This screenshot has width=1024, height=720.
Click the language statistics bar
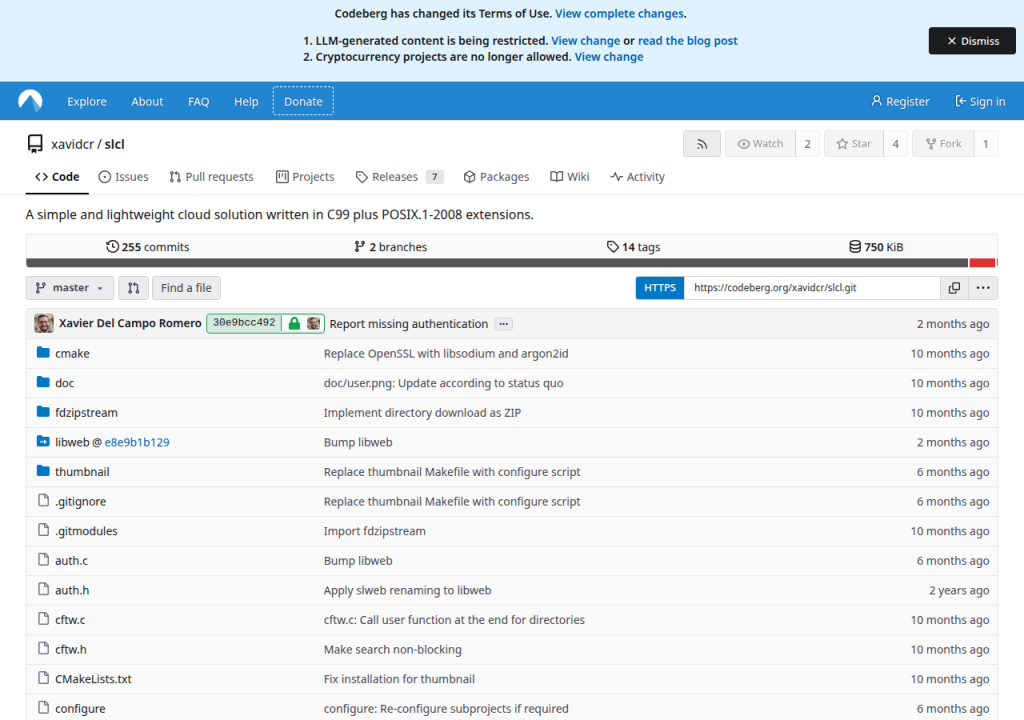point(511,263)
